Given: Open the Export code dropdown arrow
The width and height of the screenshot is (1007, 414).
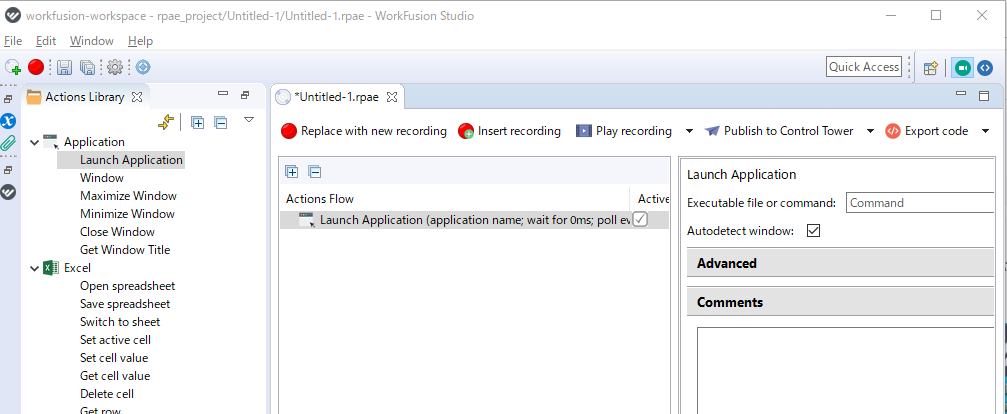Looking at the screenshot, I should (x=986, y=131).
